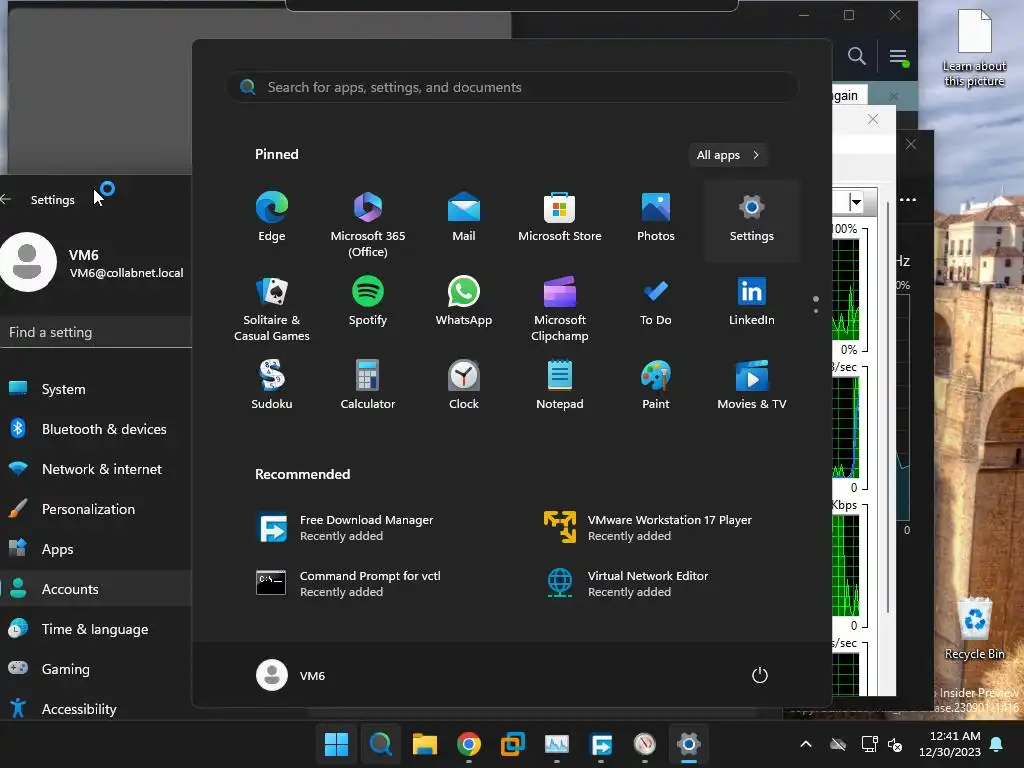Click the Start menu search box

(512, 88)
